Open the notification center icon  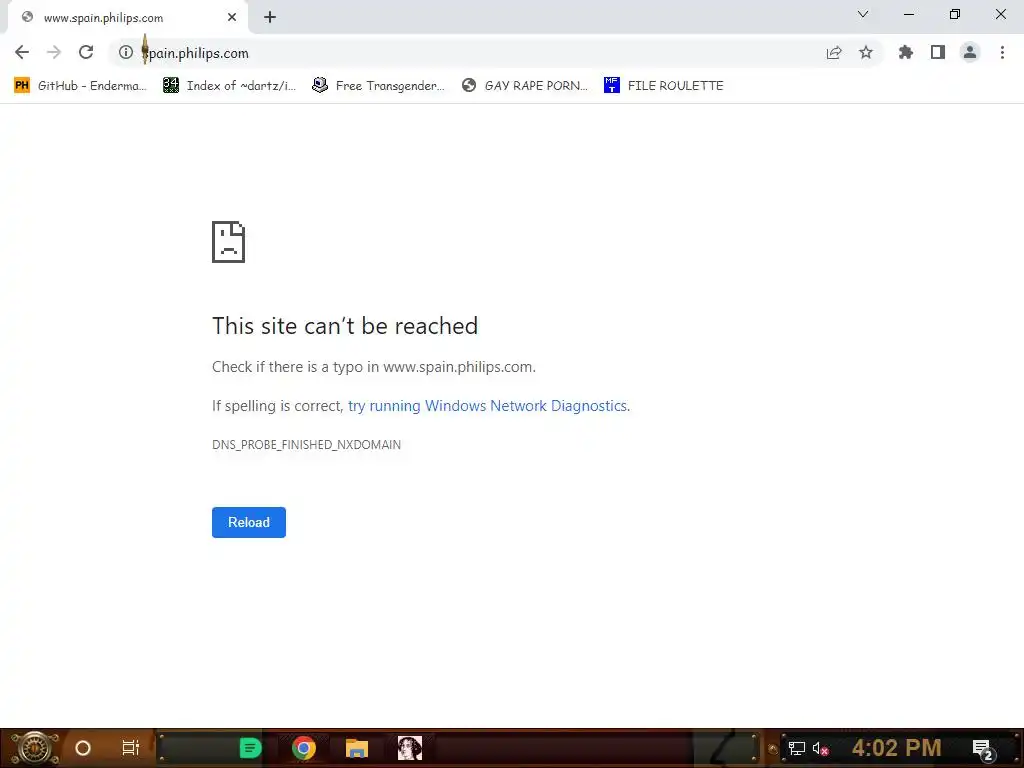tap(983, 749)
